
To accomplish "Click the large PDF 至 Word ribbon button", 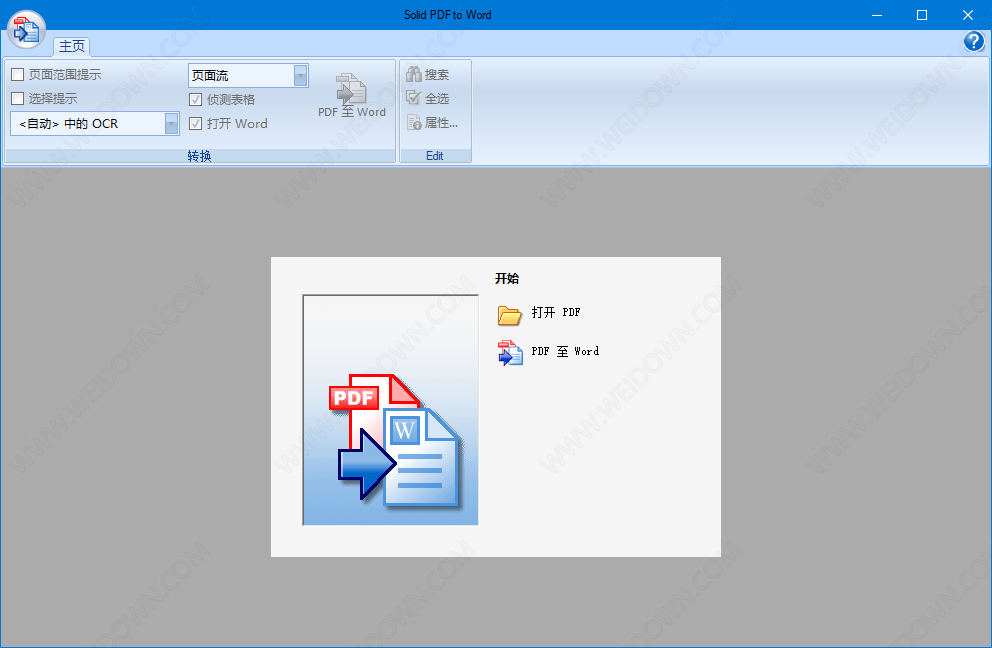I will tap(352, 96).
